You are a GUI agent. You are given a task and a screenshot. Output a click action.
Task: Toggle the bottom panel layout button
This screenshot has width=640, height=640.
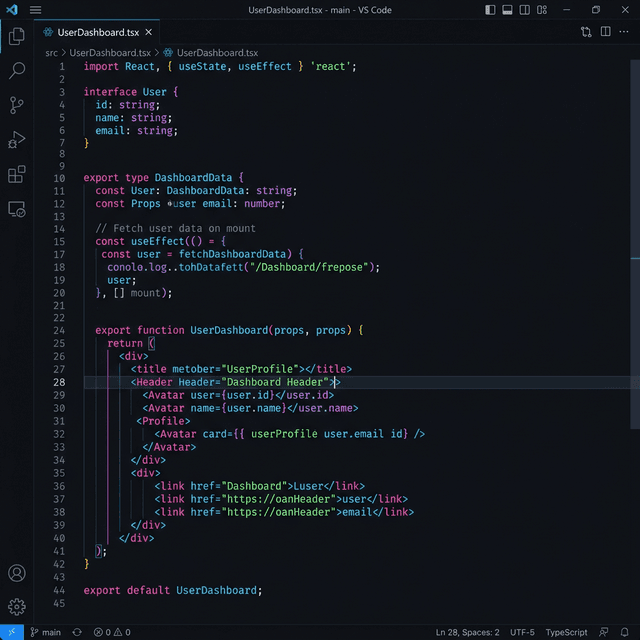507,10
